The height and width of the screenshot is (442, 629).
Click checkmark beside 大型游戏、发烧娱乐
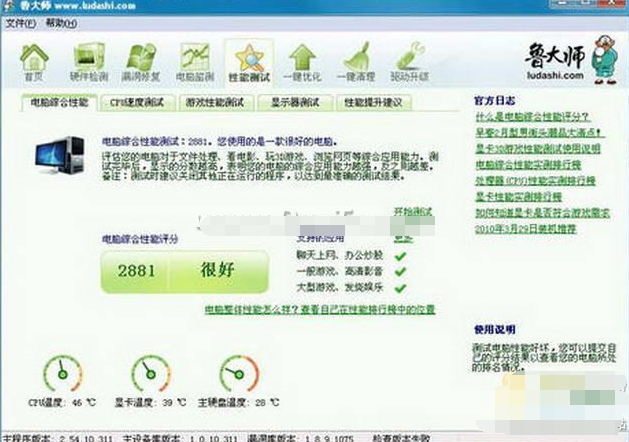pos(400,288)
